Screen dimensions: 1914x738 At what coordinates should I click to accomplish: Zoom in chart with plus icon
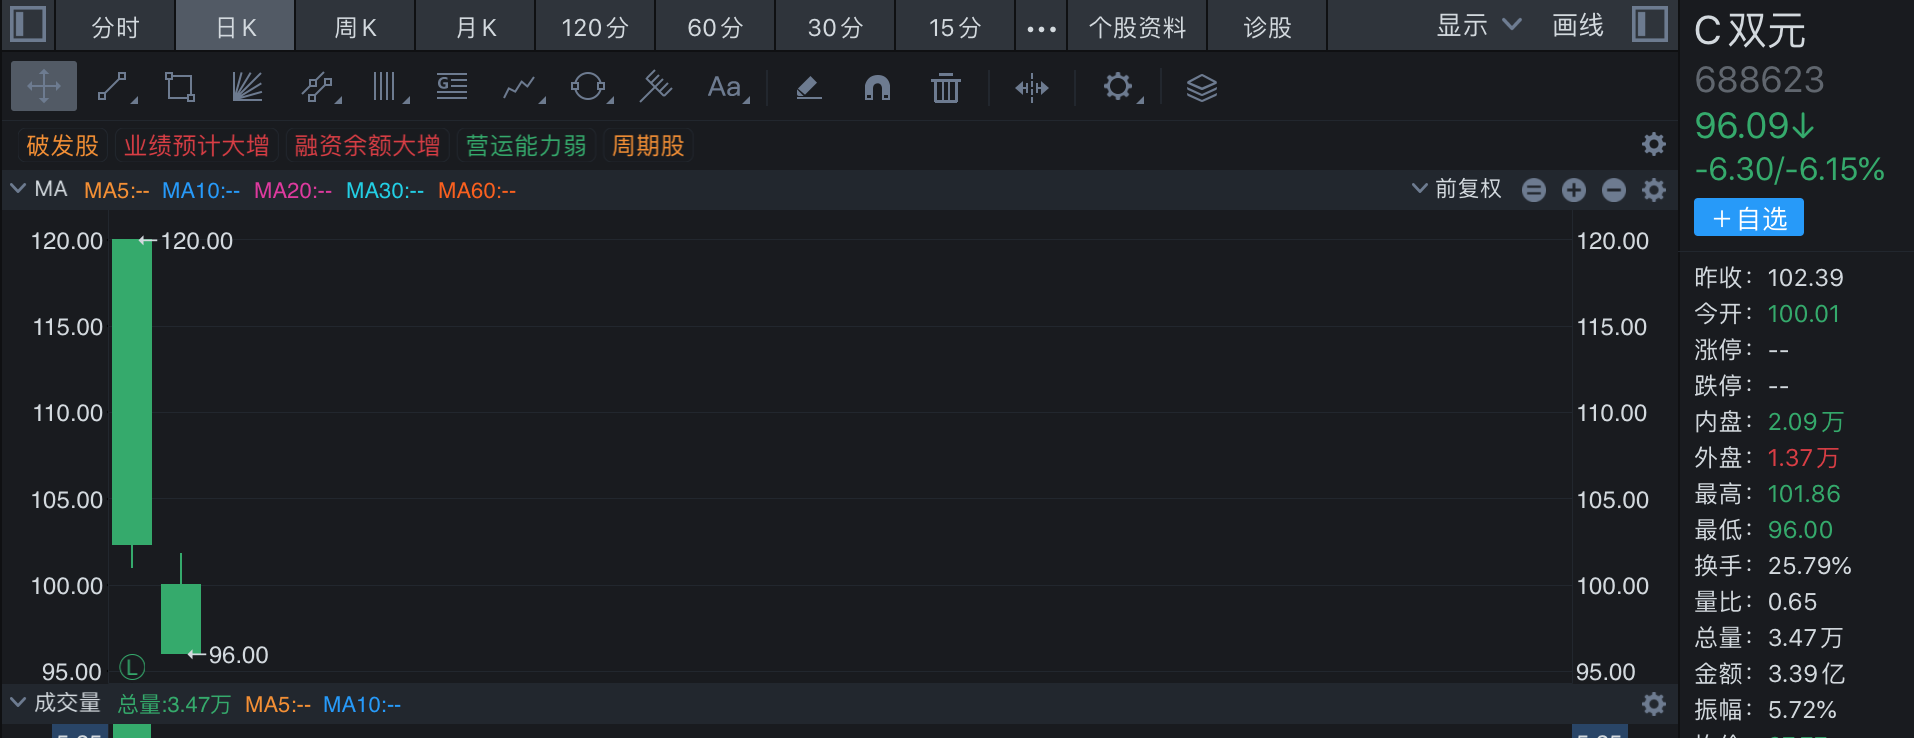pyautogui.click(x=1574, y=190)
